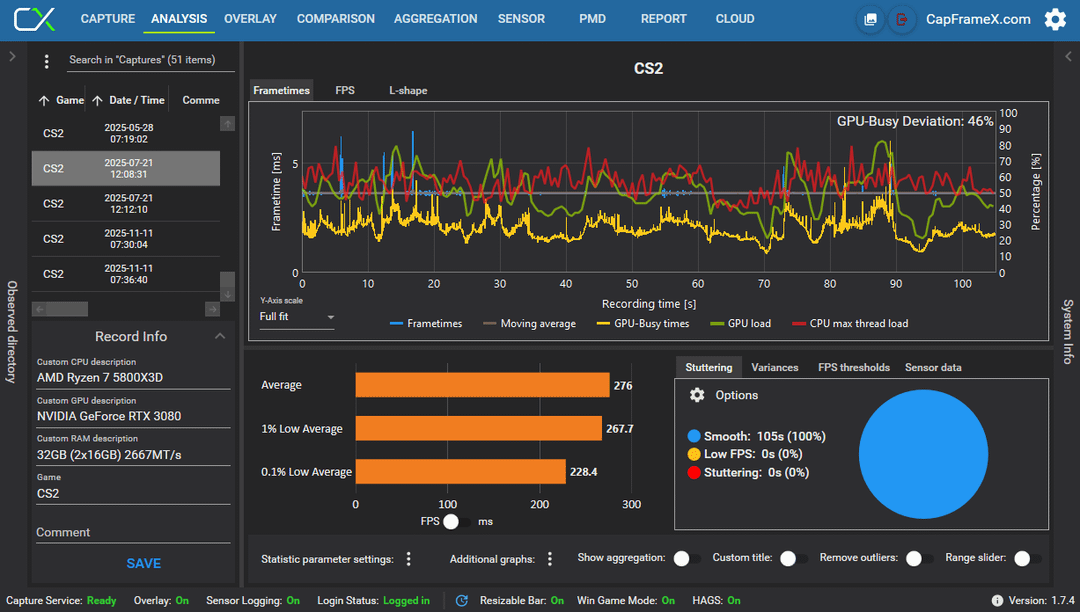Open the CapFrameX.com link
This screenshot has height=612, width=1080.
pyautogui.click(x=977, y=19)
